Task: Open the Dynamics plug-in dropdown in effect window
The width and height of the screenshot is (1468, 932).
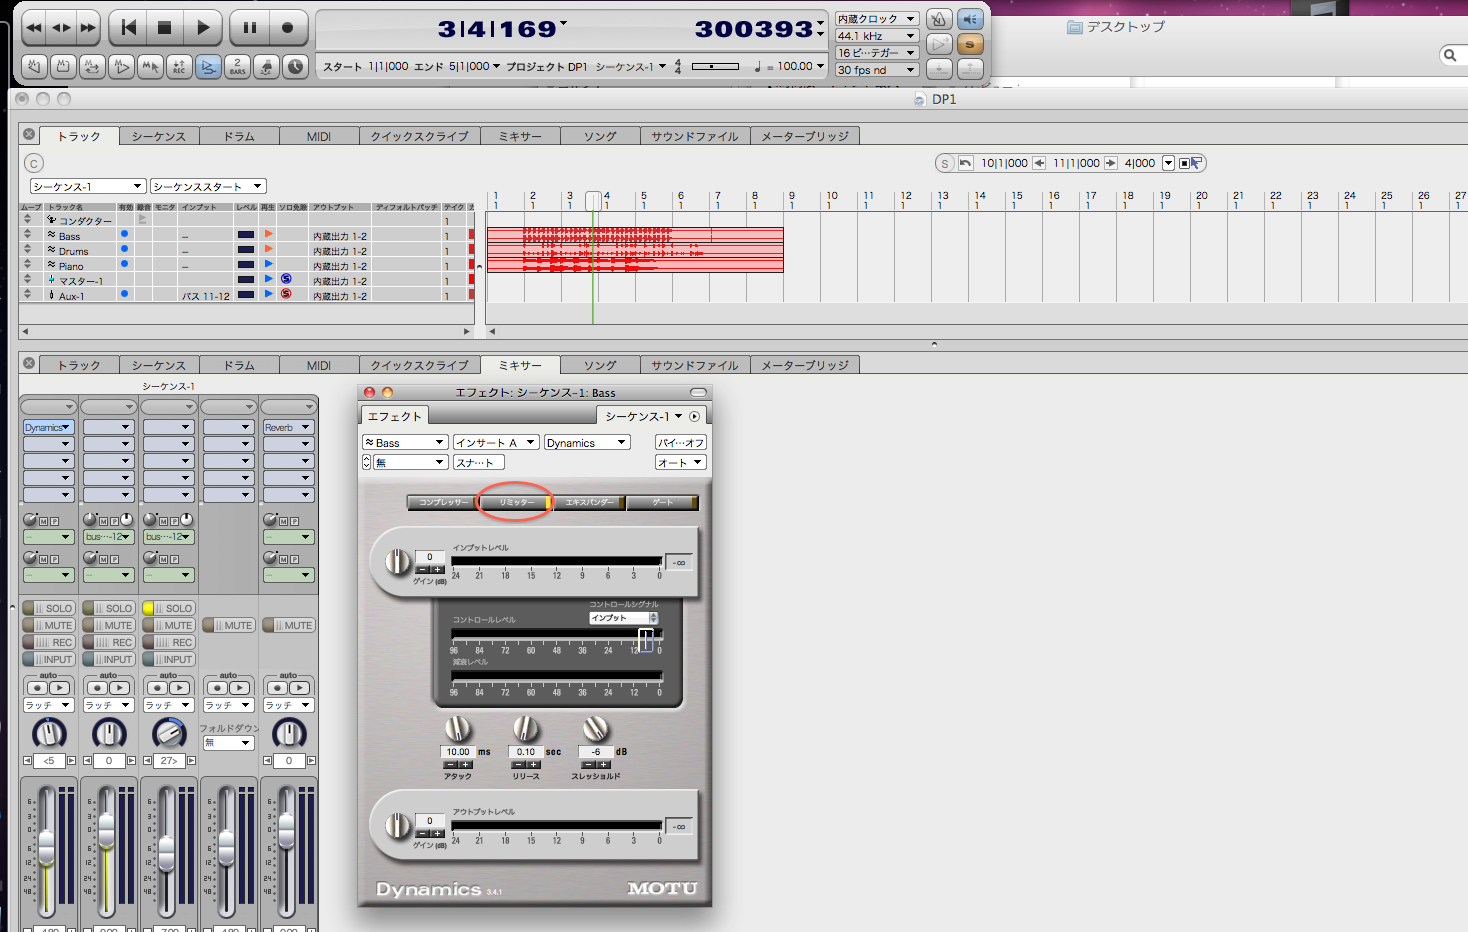Action: (x=587, y=442)
